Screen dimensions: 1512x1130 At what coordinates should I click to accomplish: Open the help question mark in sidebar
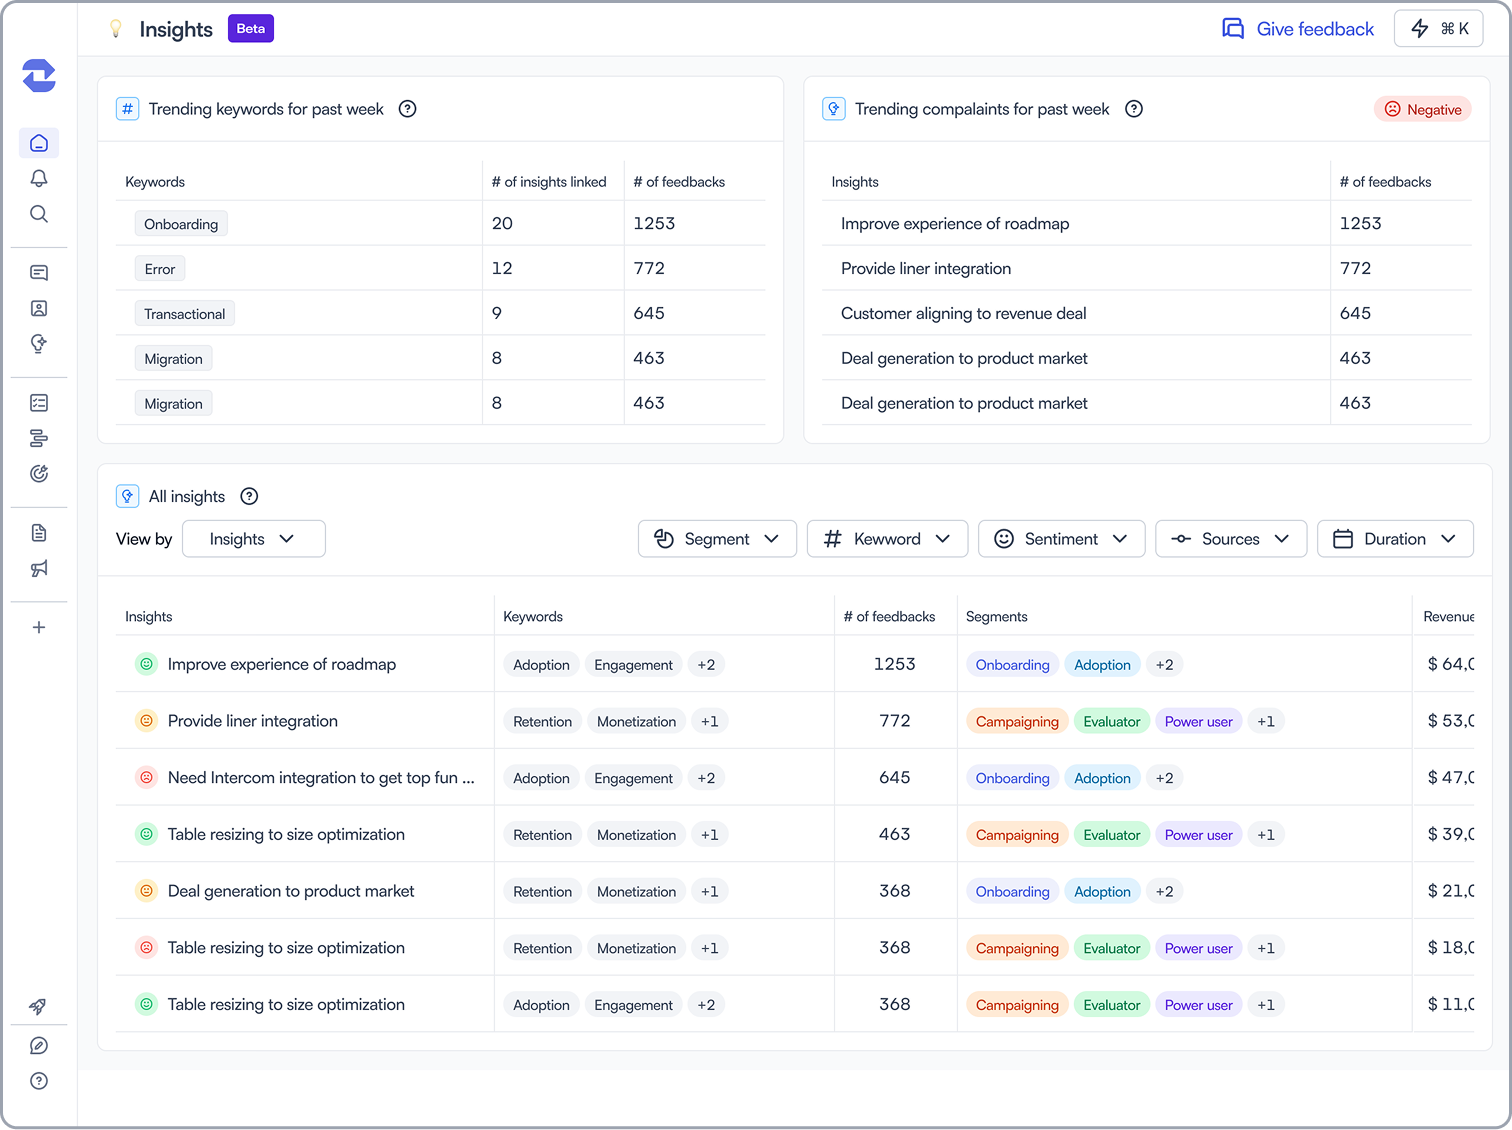pos(39,1081)
